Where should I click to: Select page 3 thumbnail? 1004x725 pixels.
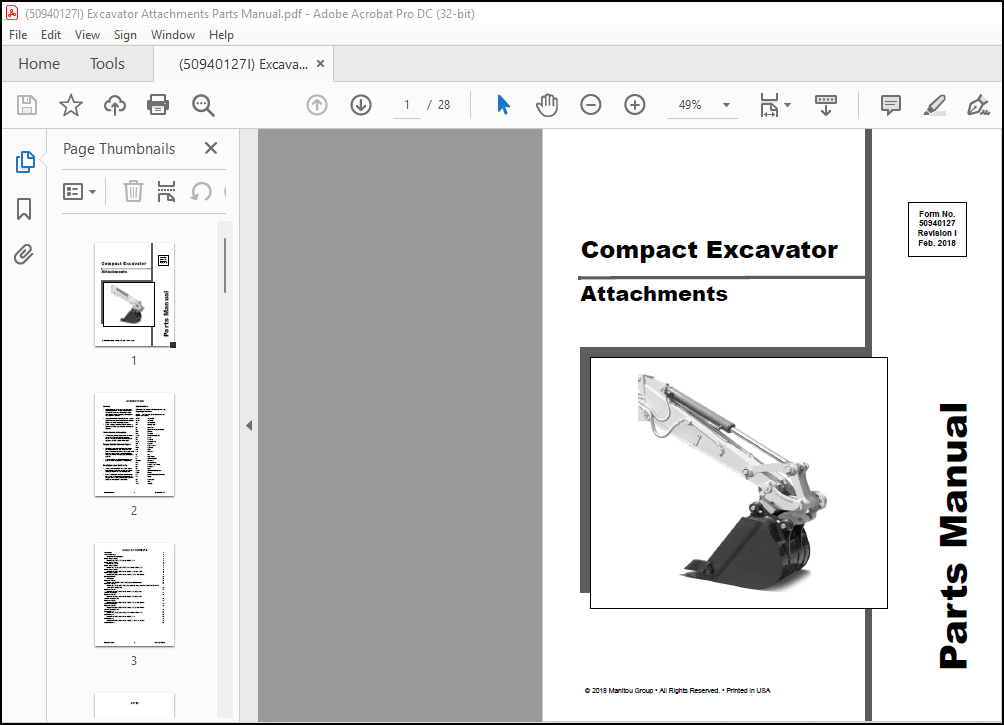point(134,594)
